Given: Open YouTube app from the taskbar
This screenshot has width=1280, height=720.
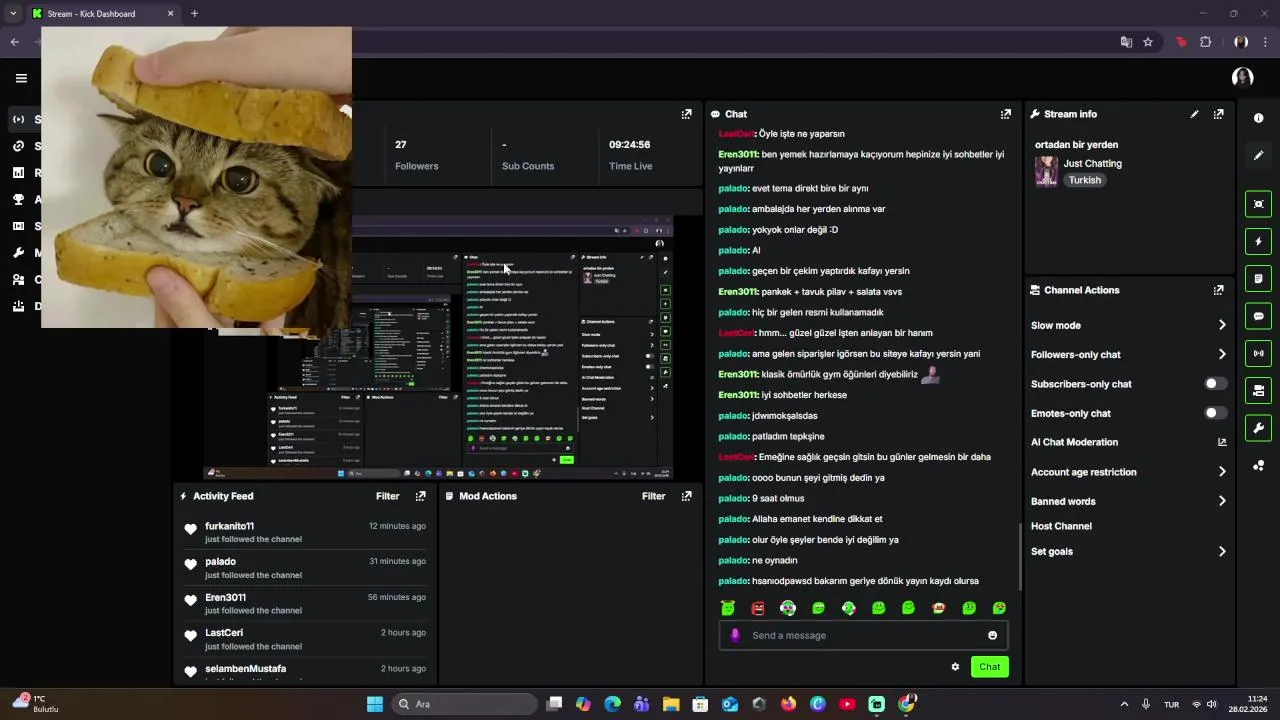Looking at the screenshot, I should coord(847,704).
